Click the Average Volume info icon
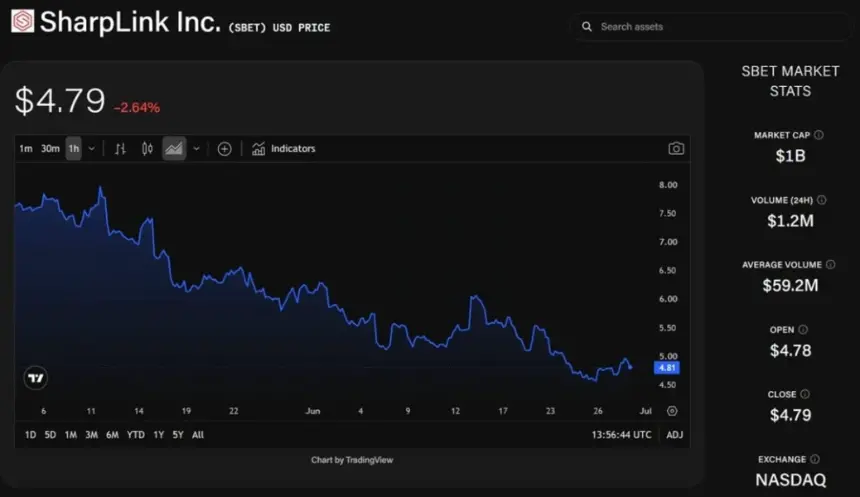 pyautogui.click(x=831, y=264)
